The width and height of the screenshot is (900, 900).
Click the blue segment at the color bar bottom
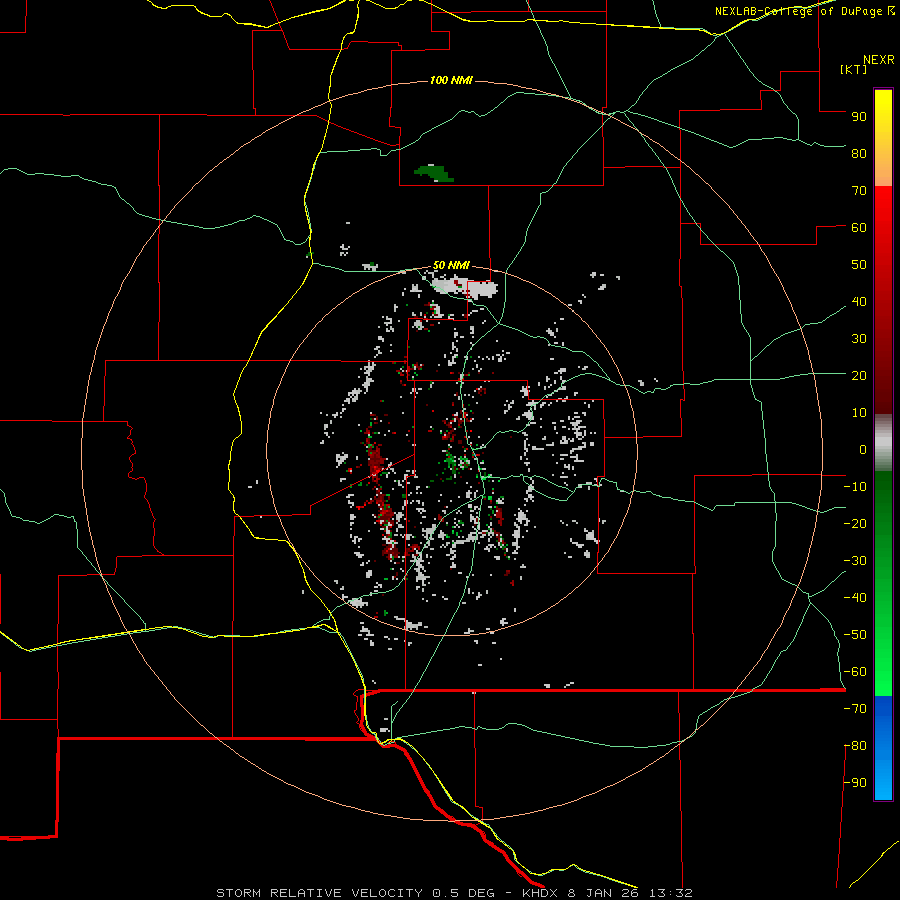[x=883, y=748]
